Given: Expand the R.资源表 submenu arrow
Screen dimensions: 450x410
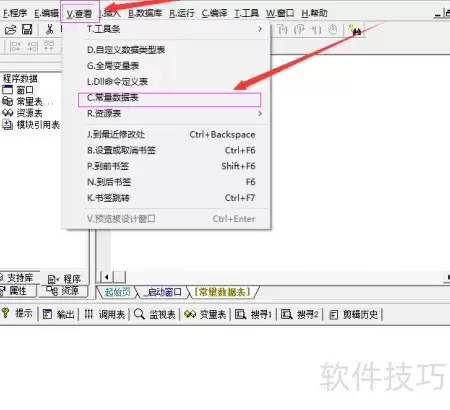Looking at the screenshot, I should (260, 114).
